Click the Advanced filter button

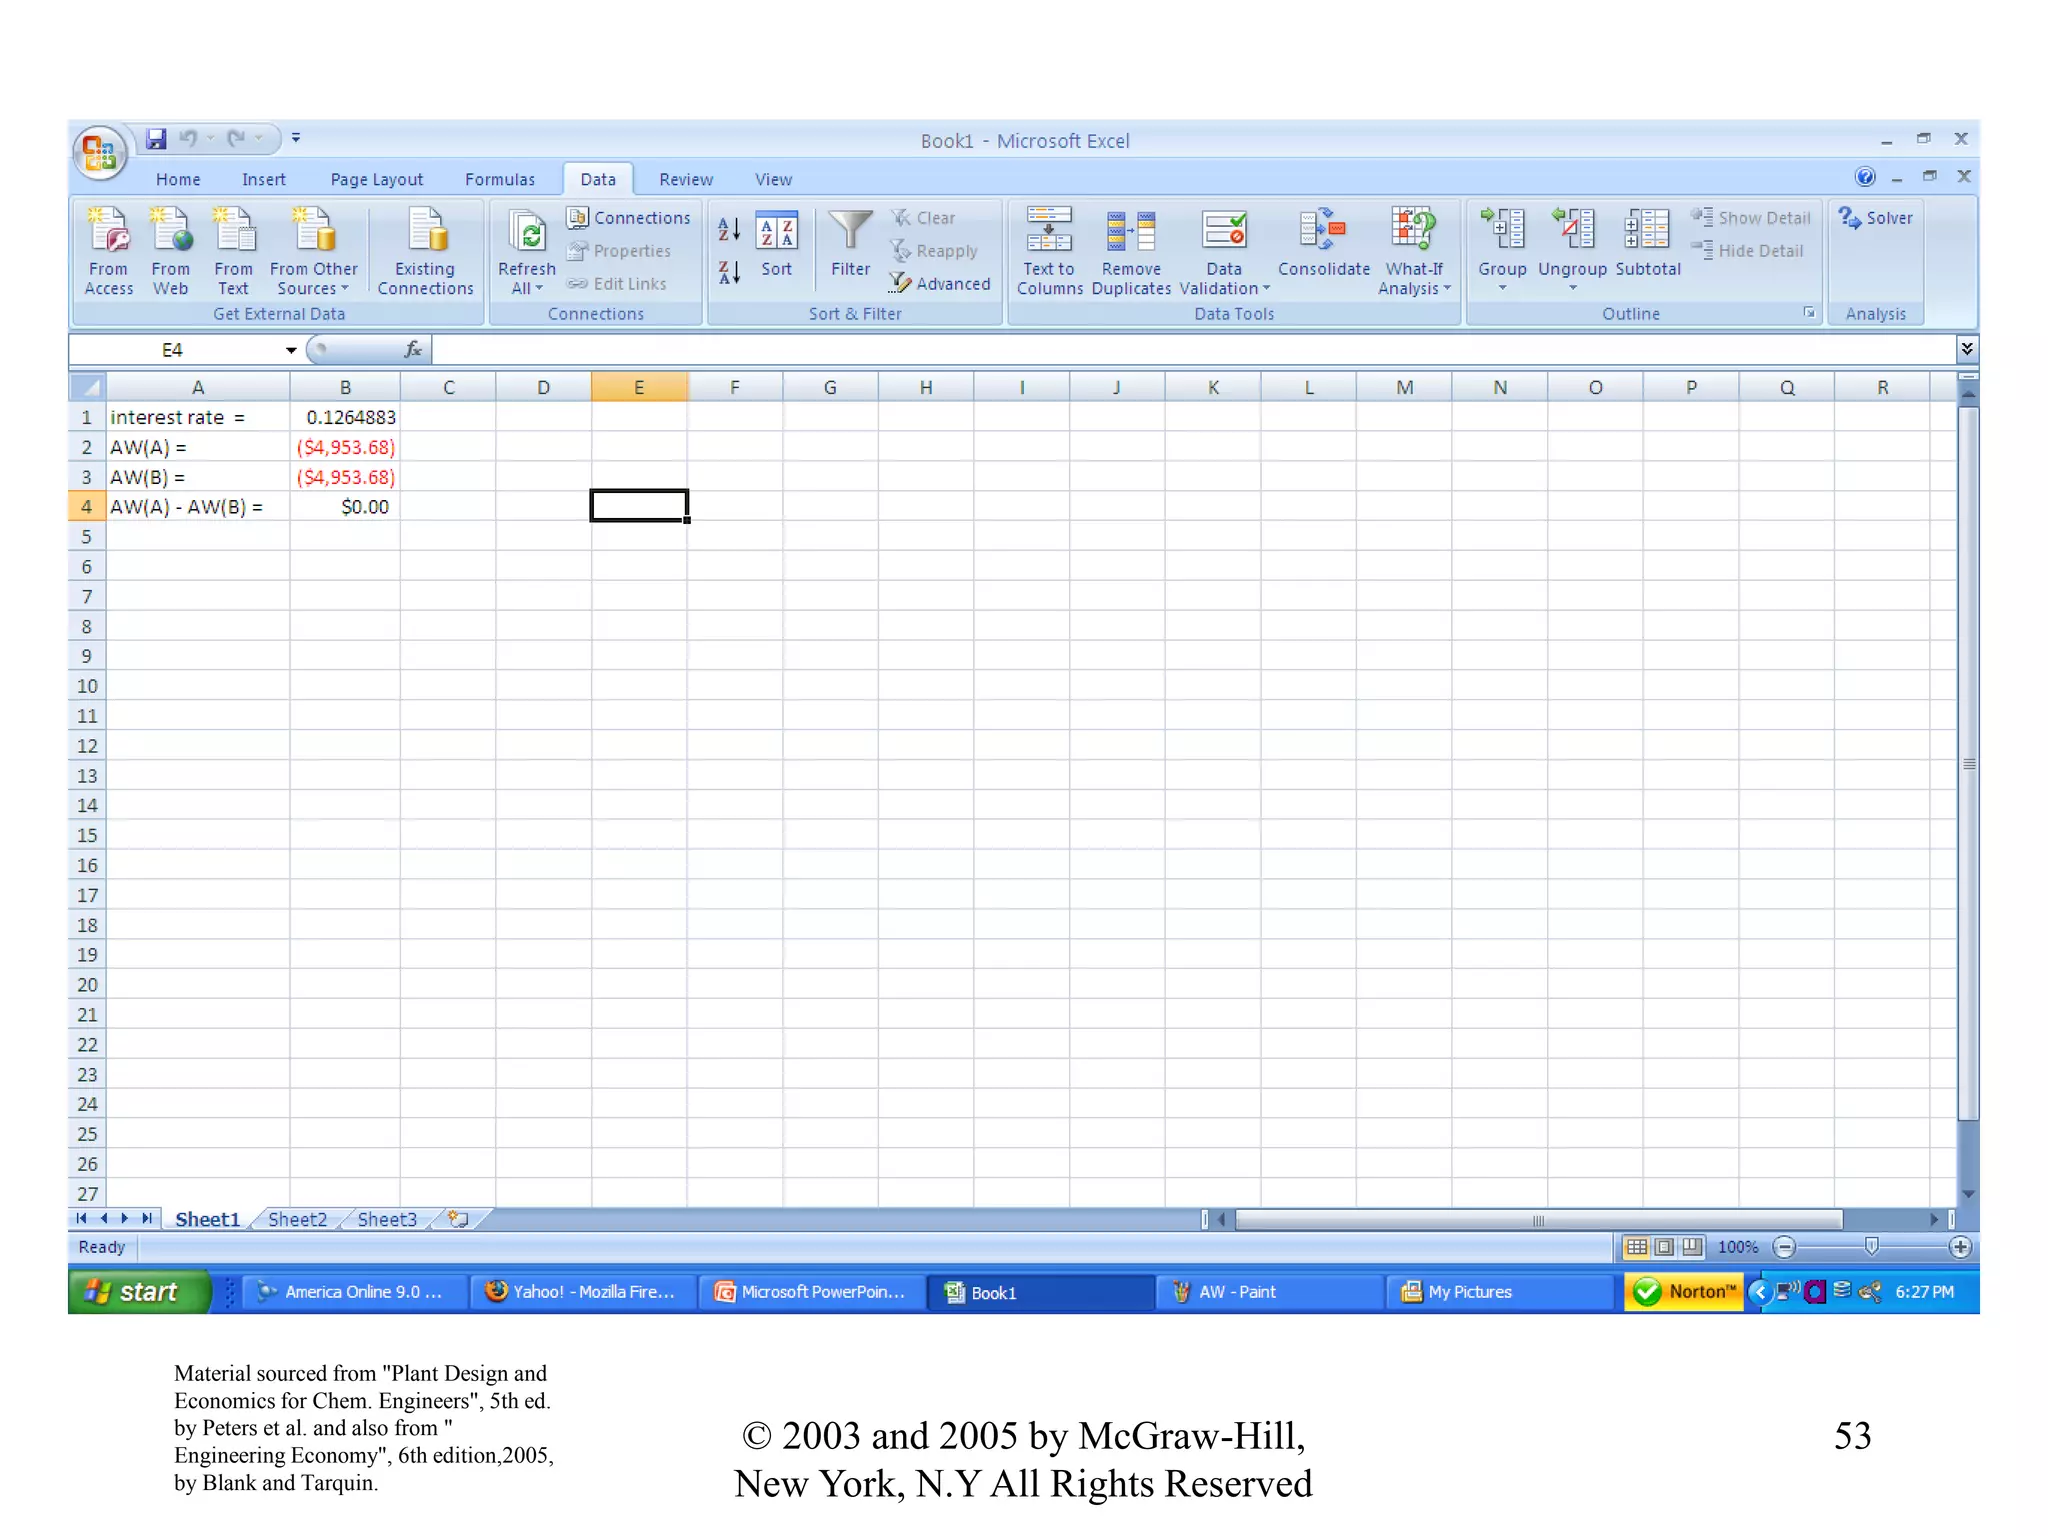[x=940, y=284]
